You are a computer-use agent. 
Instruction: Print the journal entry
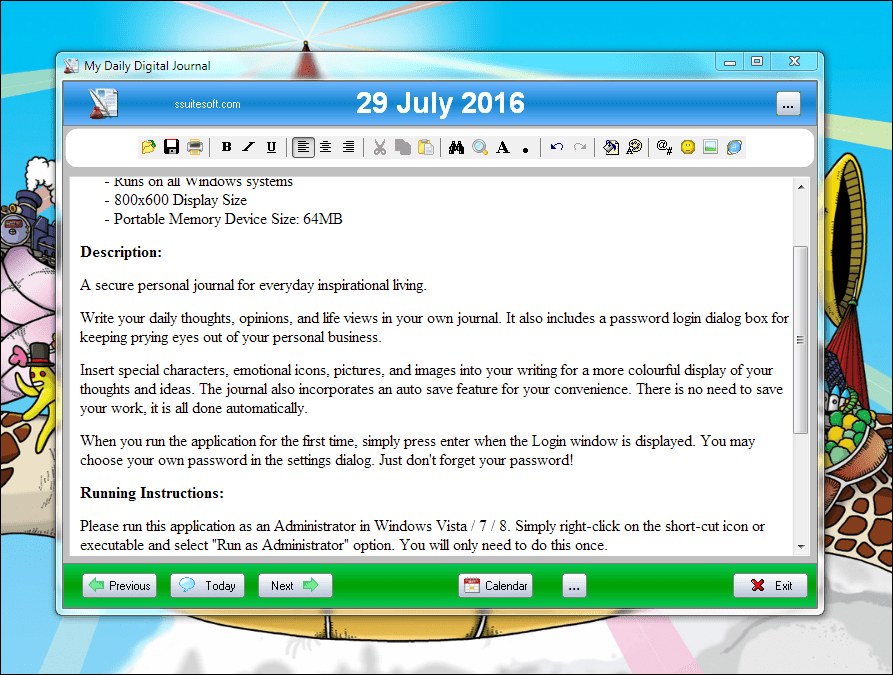[193, 147]
